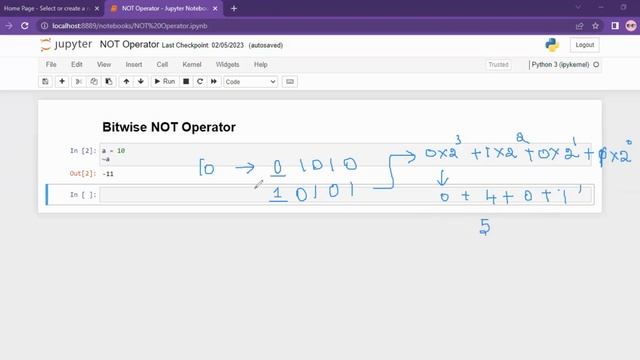The height and width of the screenshot is (360, 640).
Task: Click the Logout button
Action: 584,45
